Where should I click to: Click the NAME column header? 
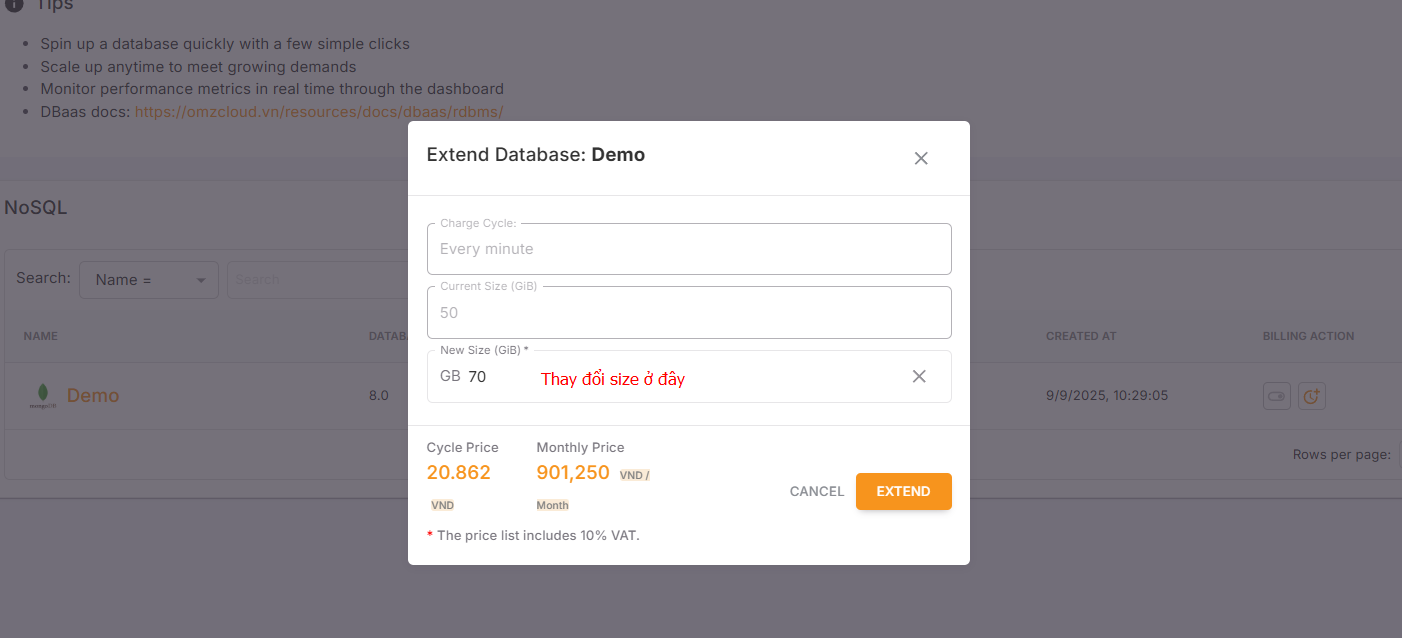point(40,336)
